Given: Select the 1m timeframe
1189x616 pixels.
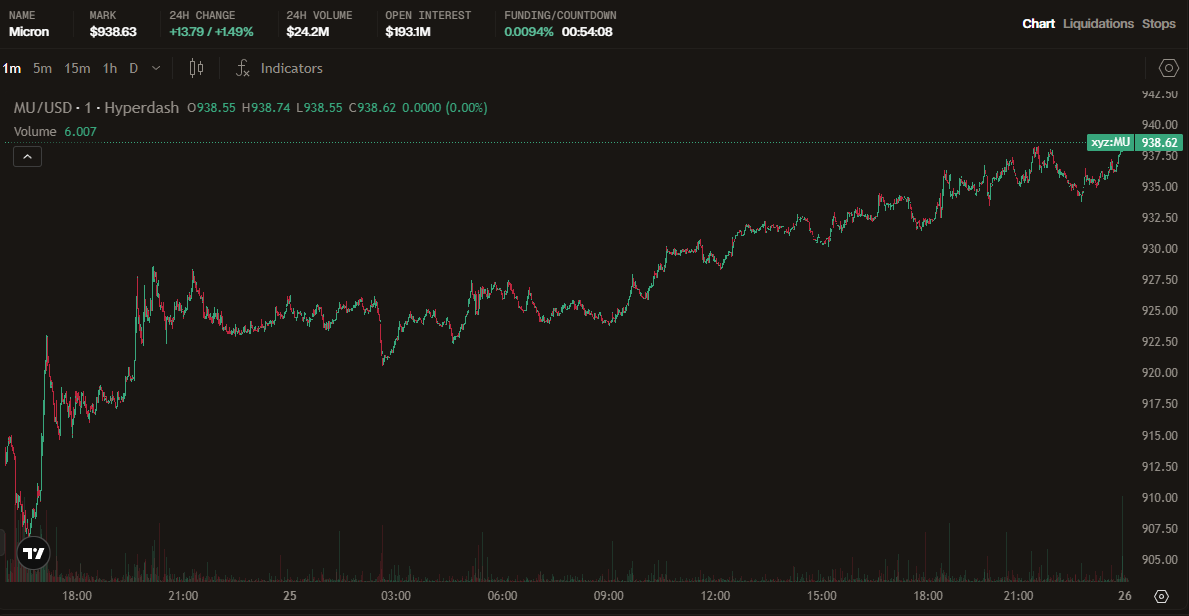Looking at the screenshot, I should click(11, 68).
